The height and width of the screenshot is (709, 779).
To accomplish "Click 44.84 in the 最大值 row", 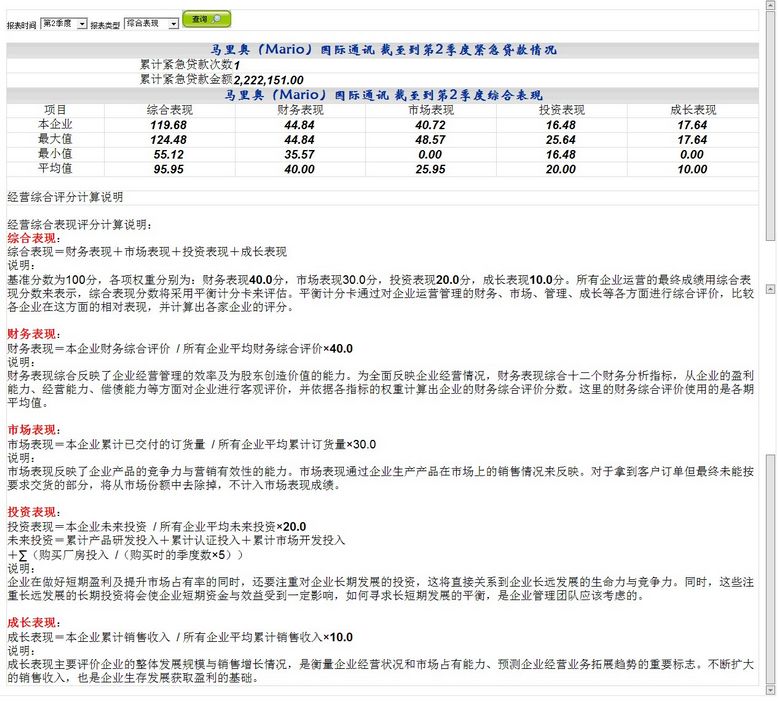I will (300, 140).
